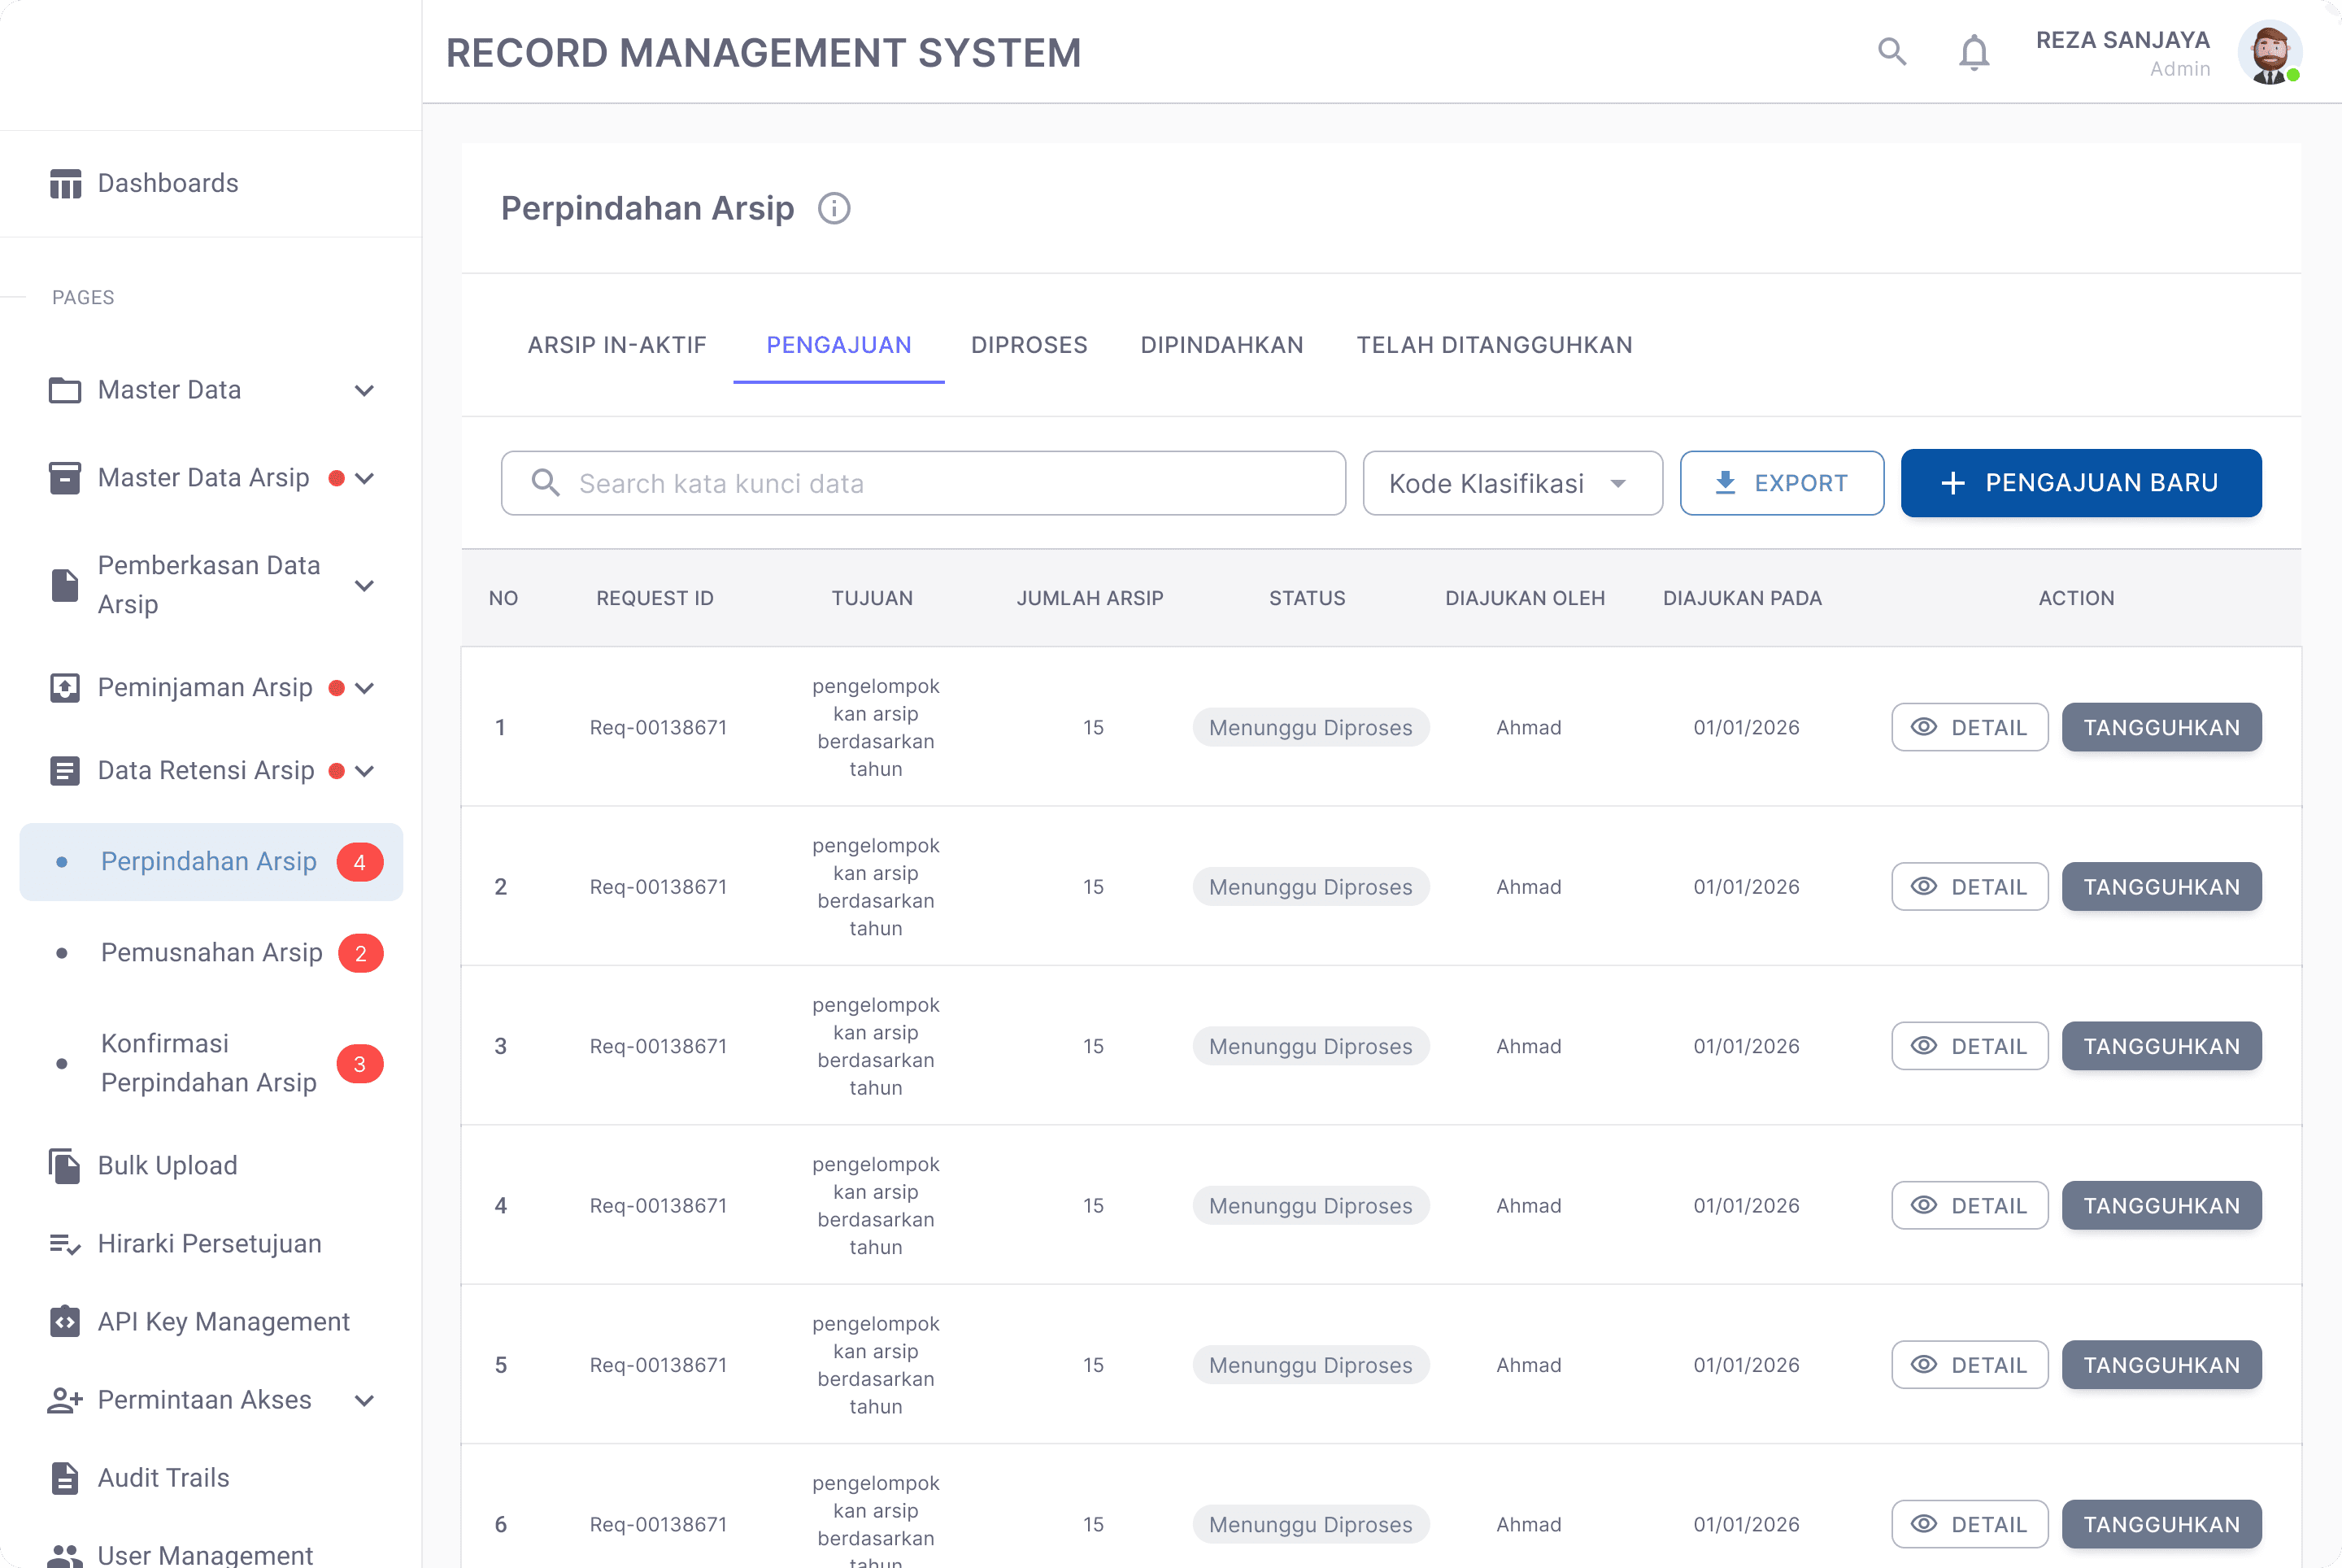2342x1568 pixels.
Task: Switch to the Arsip In-Aktif tab
Action: pyautogui.click(x=617, y=345)
